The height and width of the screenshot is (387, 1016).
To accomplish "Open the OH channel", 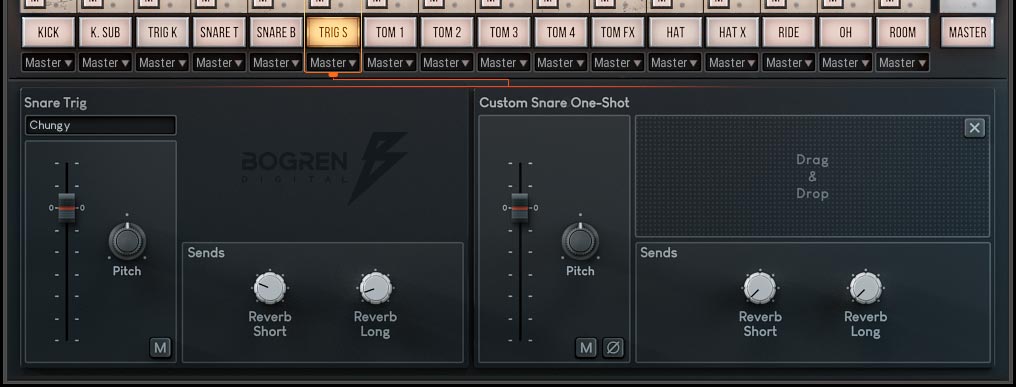I will tap(847, 32).
